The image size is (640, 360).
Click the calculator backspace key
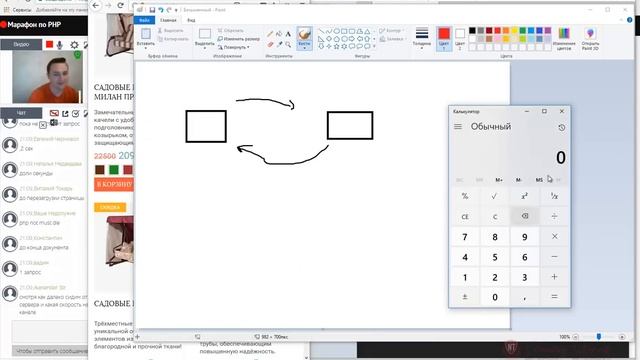[525, 216]
